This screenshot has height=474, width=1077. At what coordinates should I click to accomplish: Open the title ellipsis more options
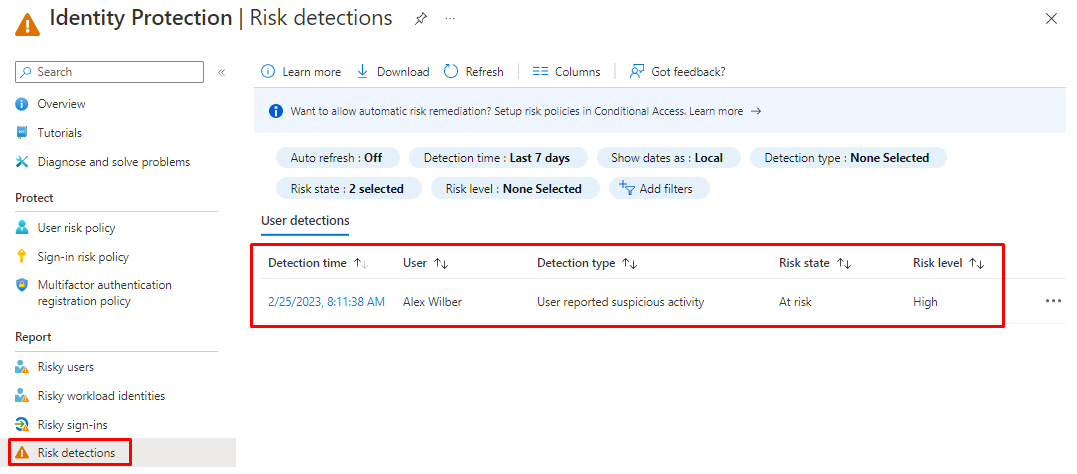[450, 19]
